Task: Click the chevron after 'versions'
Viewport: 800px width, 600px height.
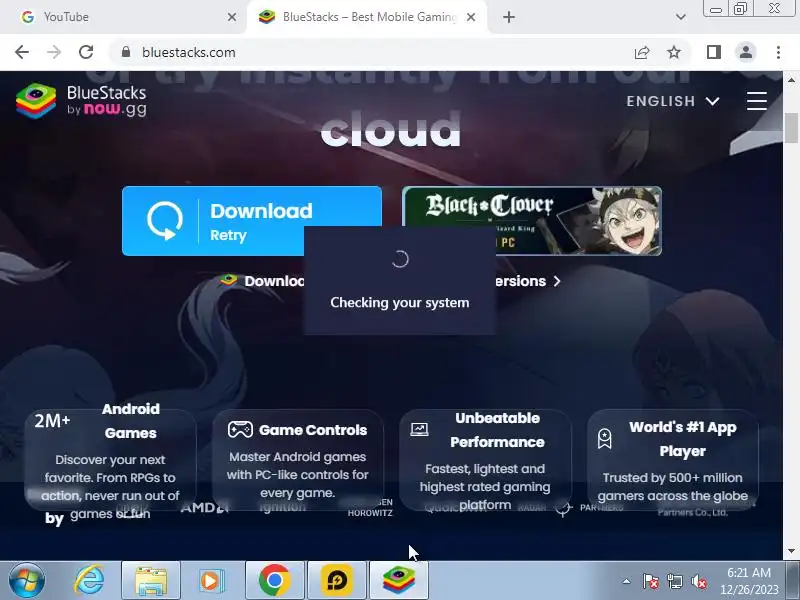Action: [557, 281]
